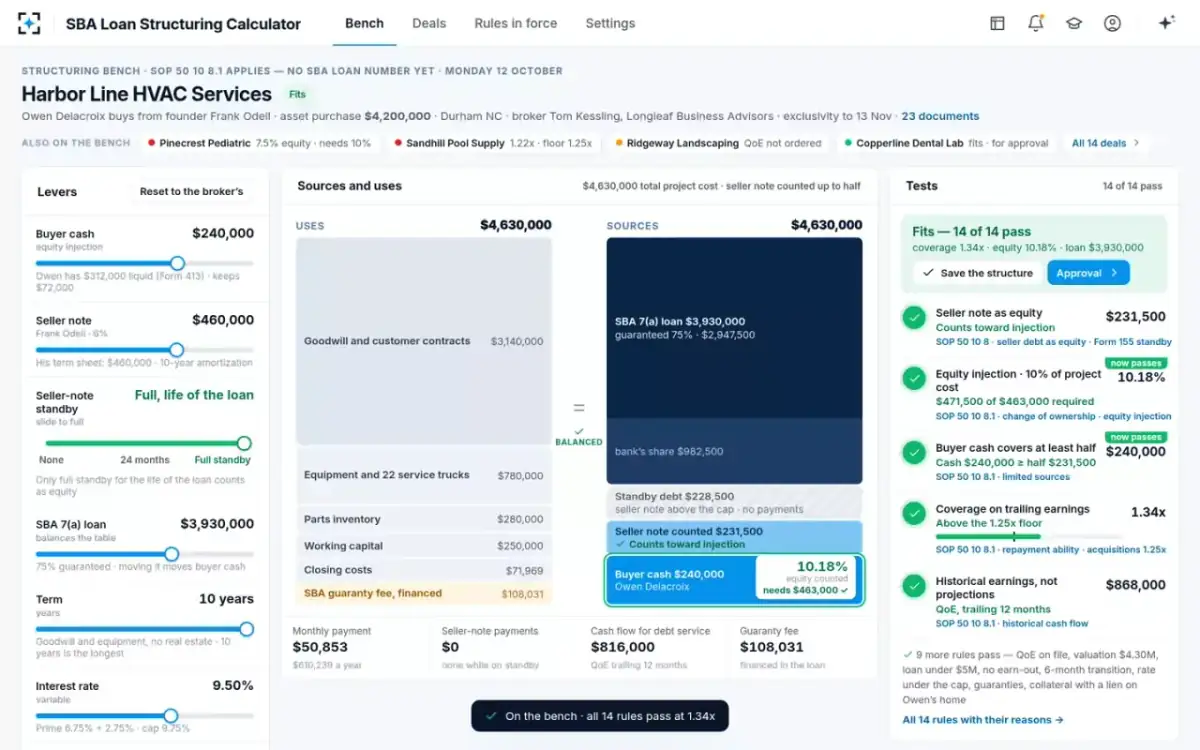Image resolution: width=1200 pixels, height=750 pixels.
Task: Select the Pinecrest Pediatric deal chip
Action: pyautogui.click(x=259, y=143)
